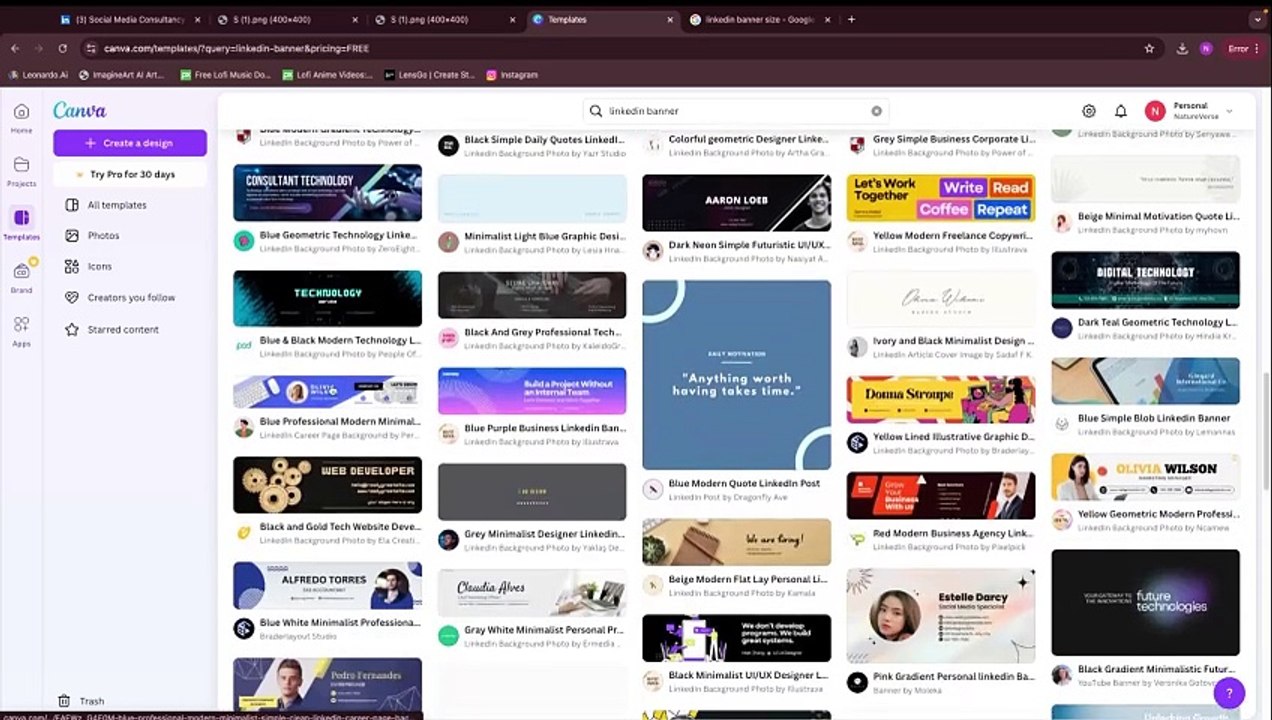This screenshot has height=720, width=1272.
Task: Open the Olivia Wilson yellow geometric banner
Action: (x=1145, y=477)
